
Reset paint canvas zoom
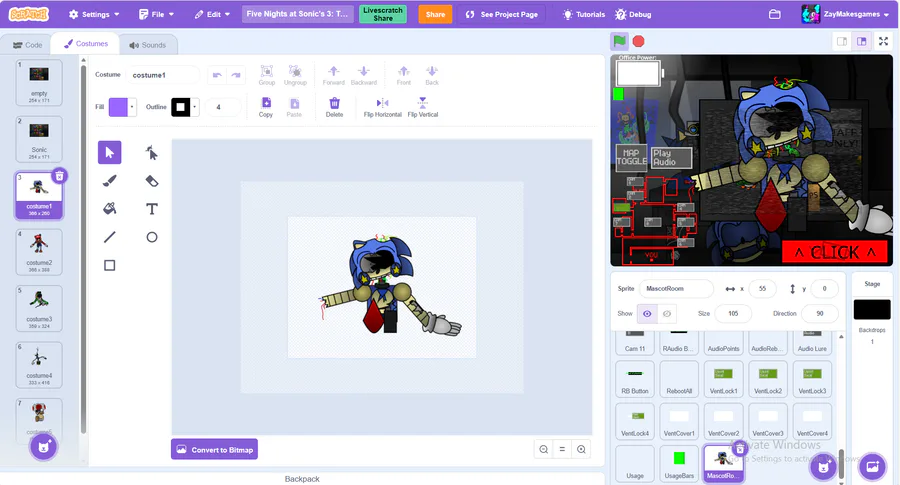(x=562, y=449)
